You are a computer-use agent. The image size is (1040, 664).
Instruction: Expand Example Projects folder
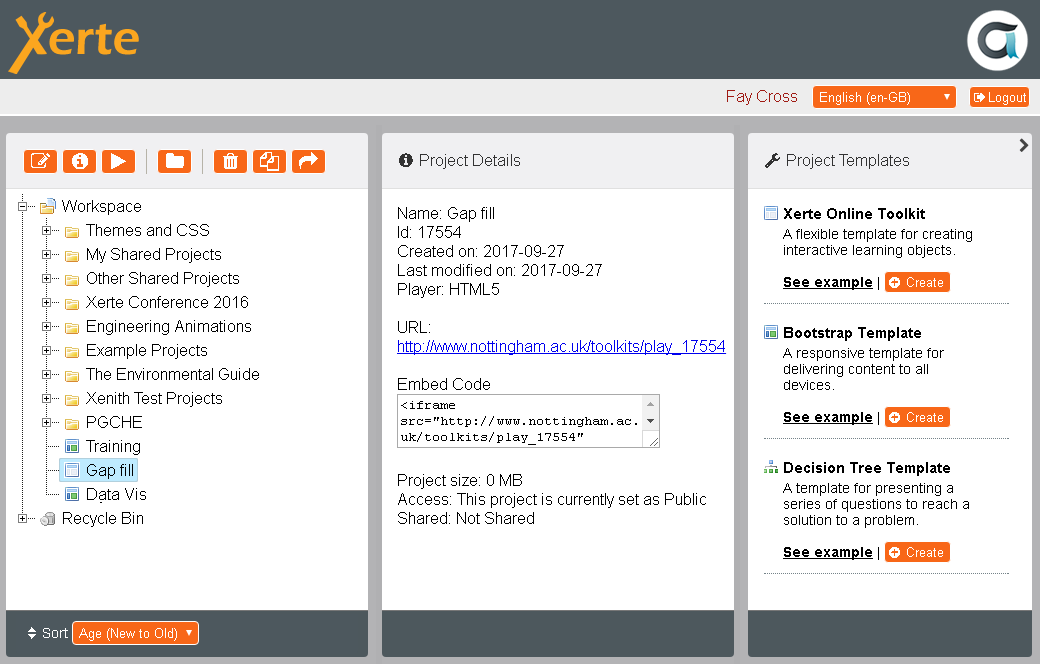[x=46, y=350]
